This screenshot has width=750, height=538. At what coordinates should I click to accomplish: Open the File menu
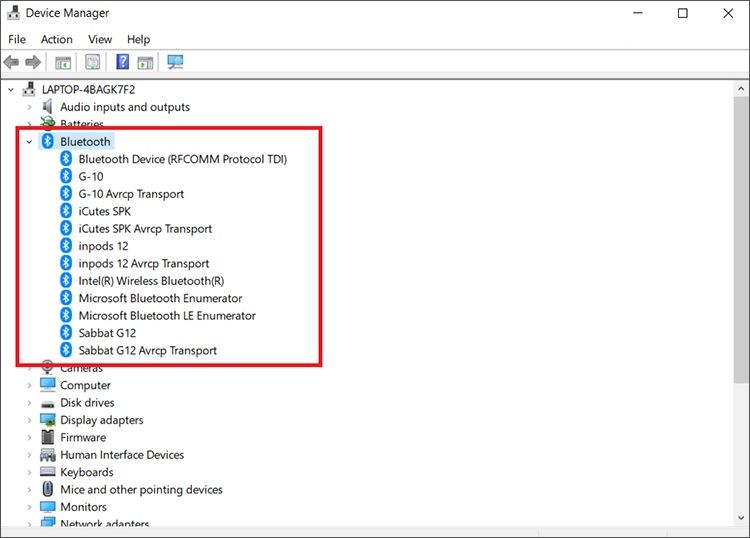point(17,39)
